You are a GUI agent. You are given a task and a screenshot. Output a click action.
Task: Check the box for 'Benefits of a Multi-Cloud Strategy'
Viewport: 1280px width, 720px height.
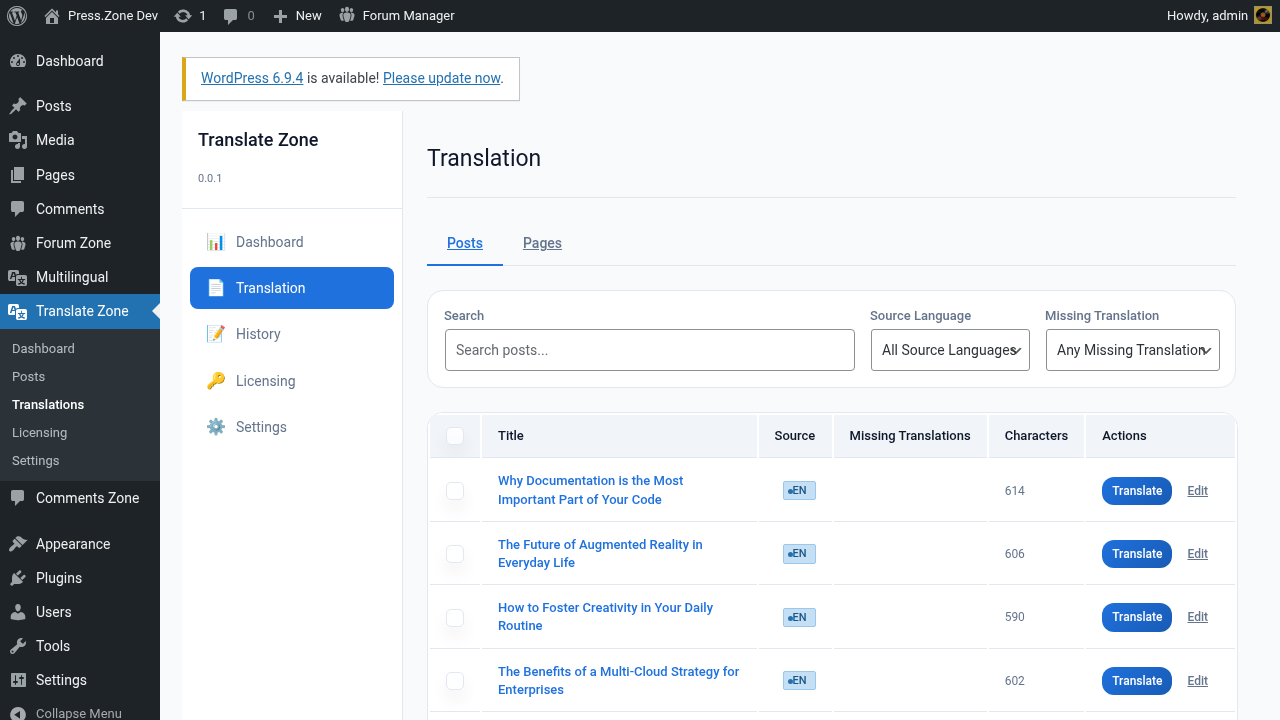coord(455,681)
